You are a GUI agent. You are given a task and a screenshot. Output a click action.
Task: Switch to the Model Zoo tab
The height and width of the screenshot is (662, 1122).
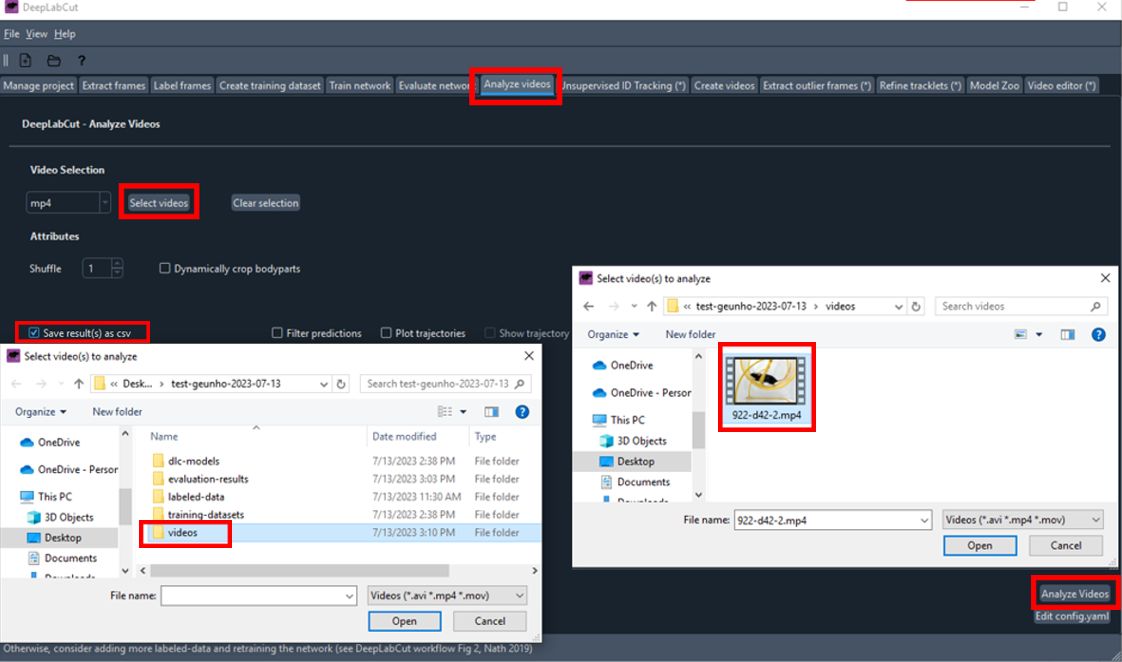pyautogui.click(x=994, y=85)
